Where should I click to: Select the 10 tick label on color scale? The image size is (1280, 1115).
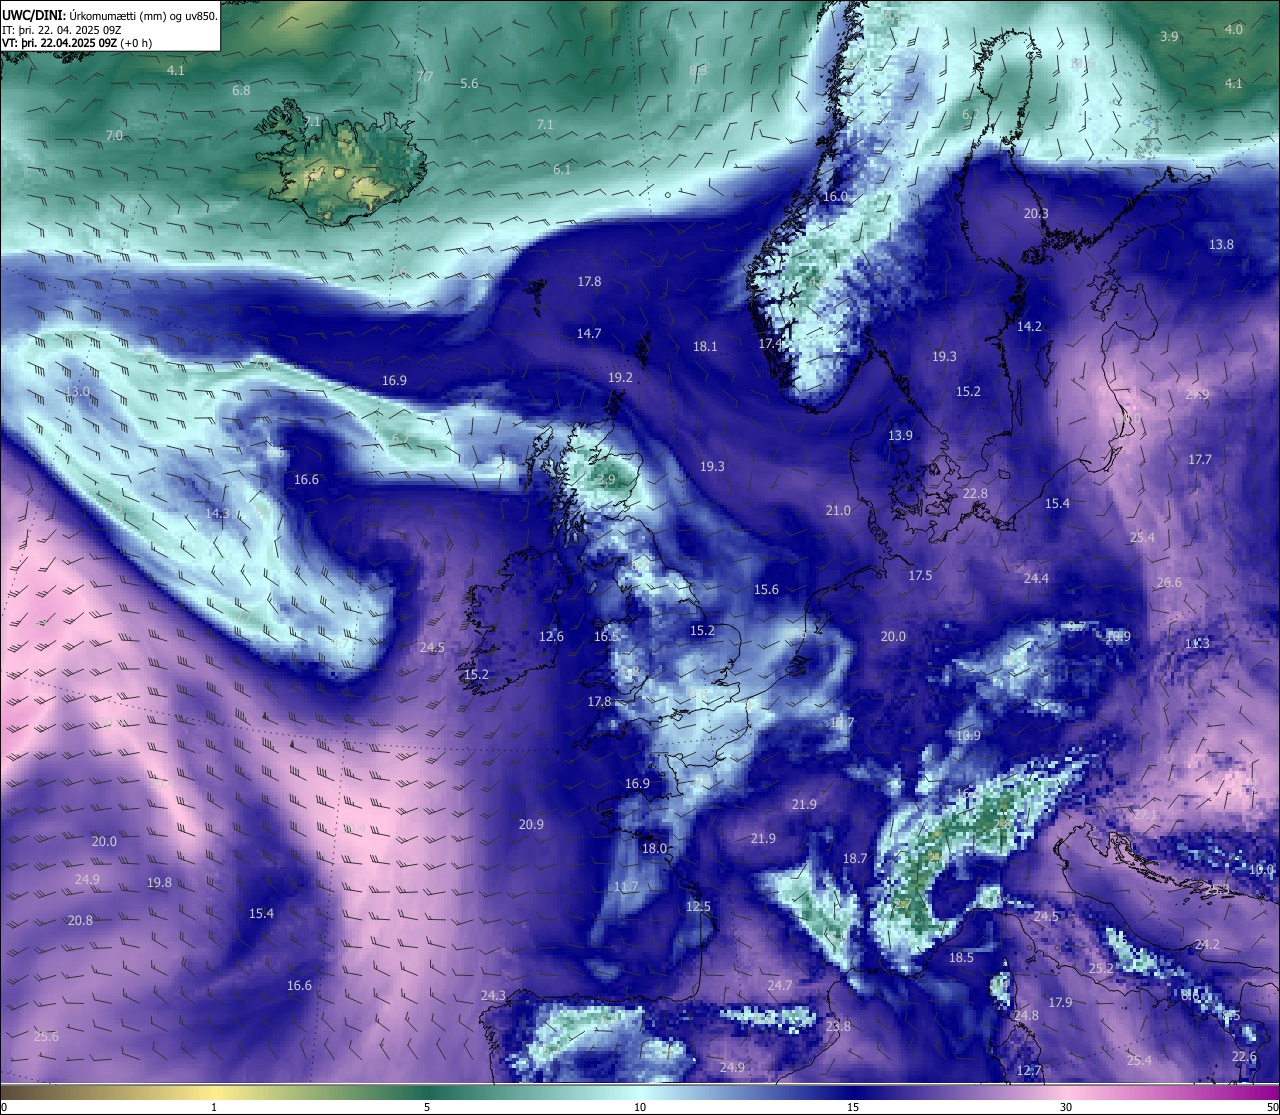click(640, 1107)
